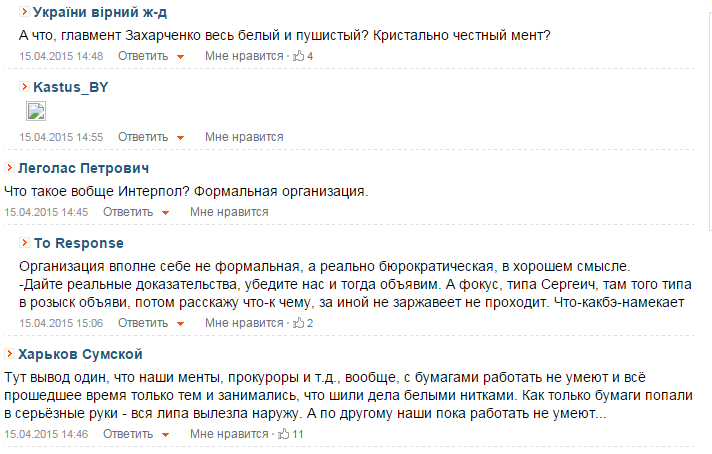Expand reply dropdown arrow under Kastus_BY comment
The height and width of the screenshot is (454, 712).
pyautogui.click(x=180, y=138)
